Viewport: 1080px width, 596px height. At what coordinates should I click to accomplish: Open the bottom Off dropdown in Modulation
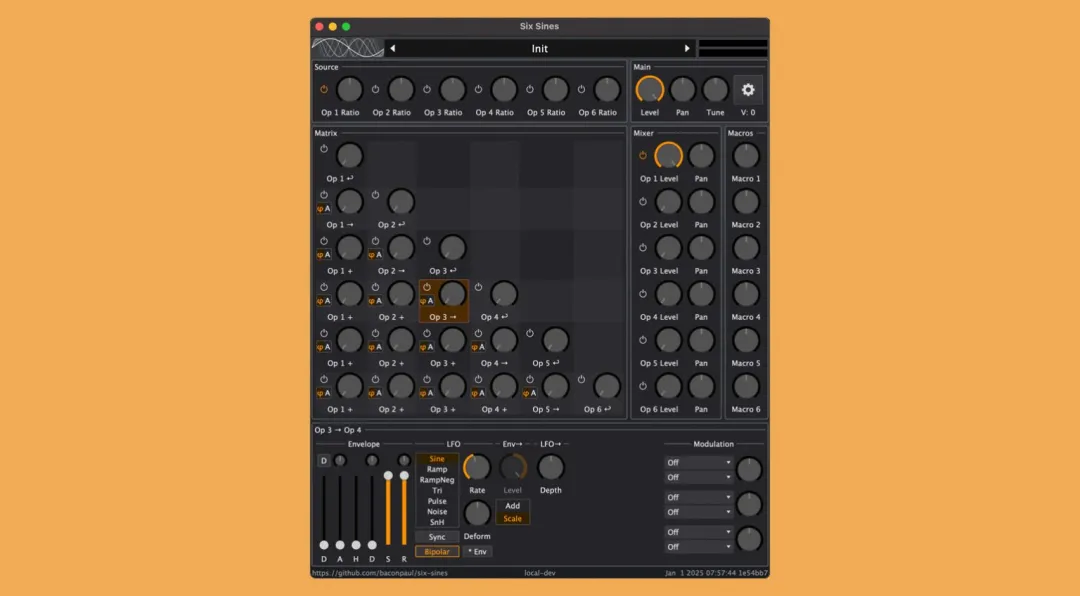click(x=698, y=546)
